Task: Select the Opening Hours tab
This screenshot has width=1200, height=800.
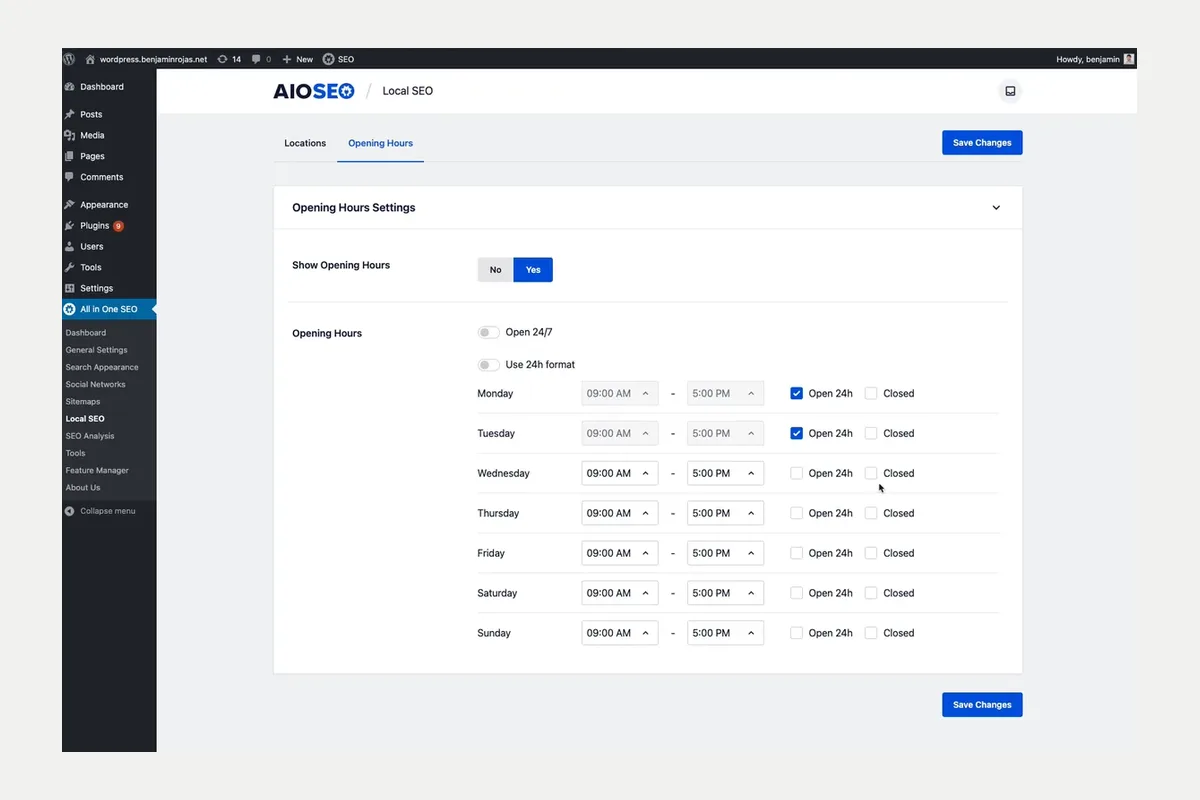Action: coord(381,143)
